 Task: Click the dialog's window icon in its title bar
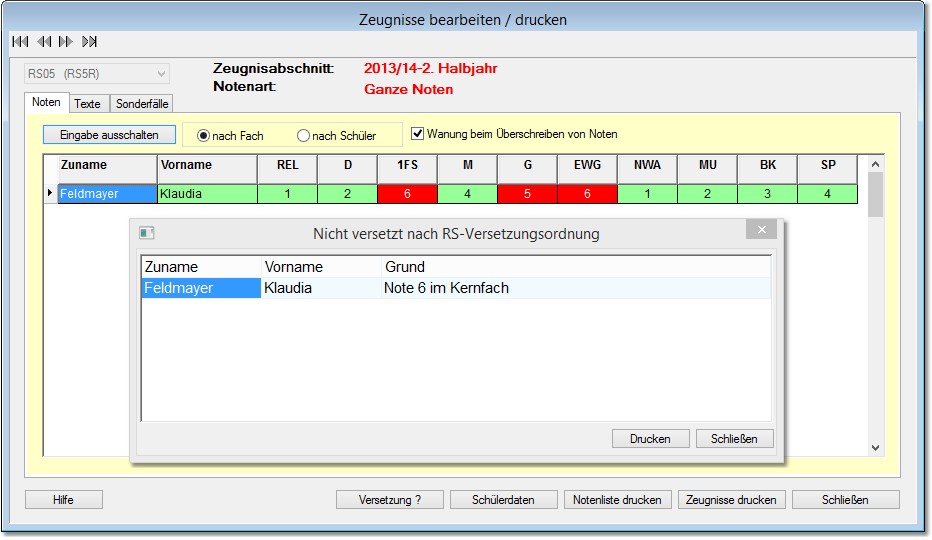(x=147, y=233)
